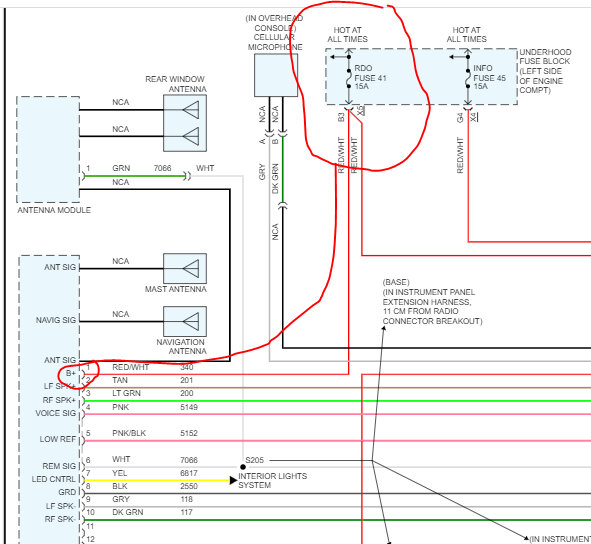Screen dimensions: 591x544
Task: Click the (BASE) instrument panel harness note
Action: point(432,302)
